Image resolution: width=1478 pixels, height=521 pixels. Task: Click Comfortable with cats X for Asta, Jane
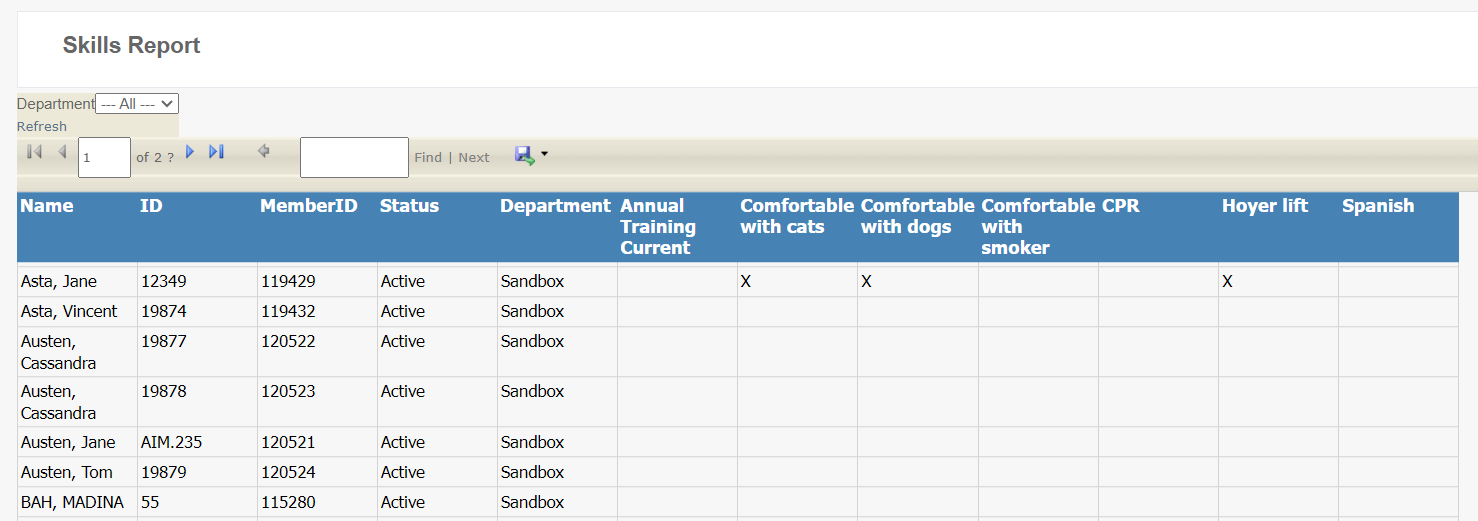pyautogui.click(x=746, y=281)
